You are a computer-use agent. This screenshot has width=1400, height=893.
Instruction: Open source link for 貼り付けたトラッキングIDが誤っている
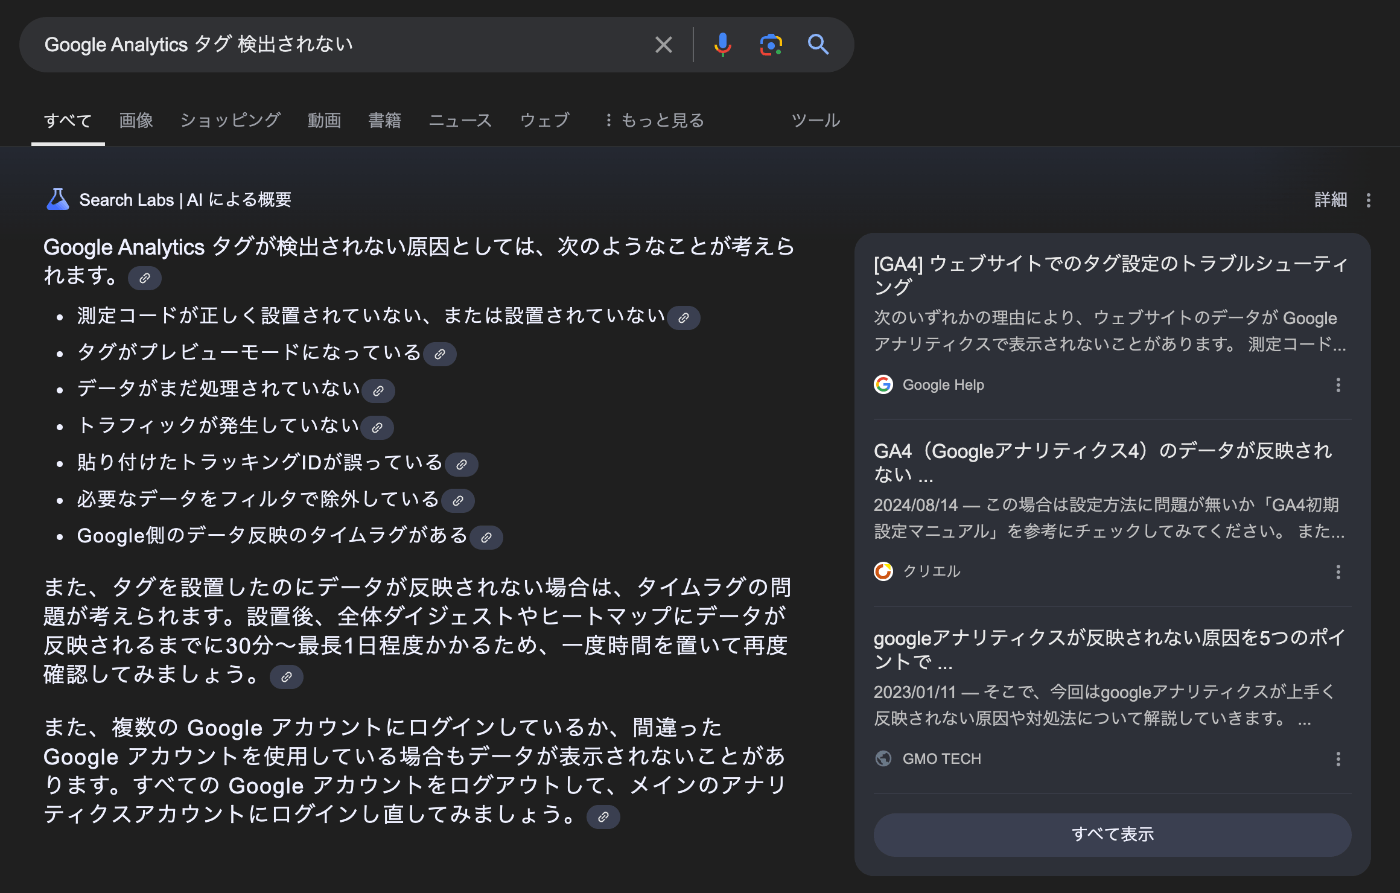click(461, 464)
